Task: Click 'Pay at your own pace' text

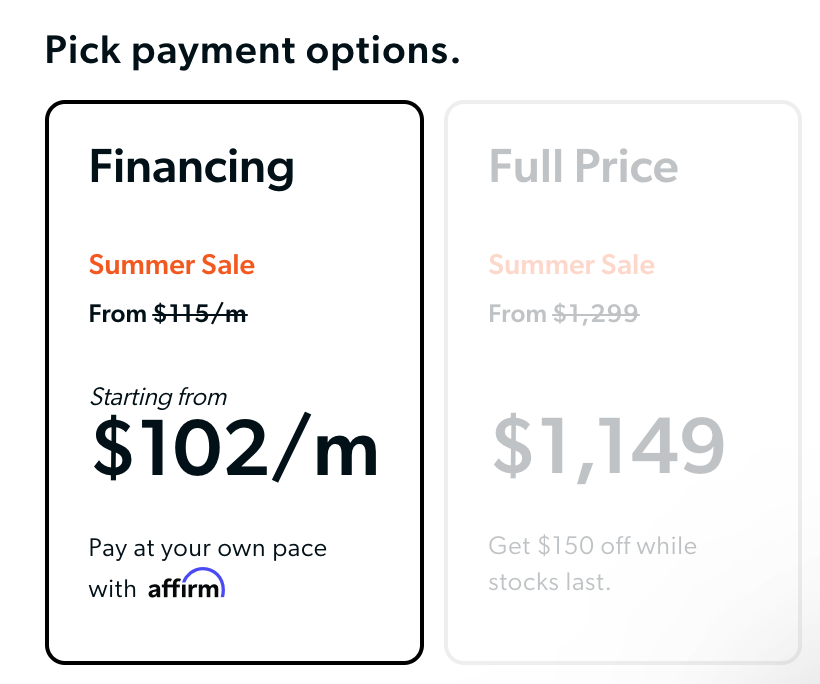Action: pos(208,548)
